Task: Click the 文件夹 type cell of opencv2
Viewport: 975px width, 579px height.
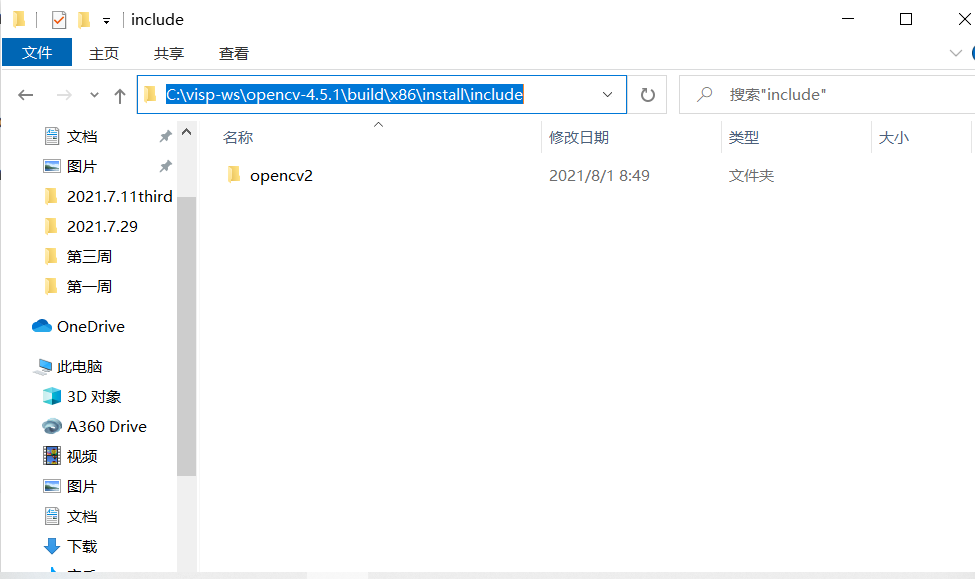Action: pyautogui.click(x=751, y=176)
